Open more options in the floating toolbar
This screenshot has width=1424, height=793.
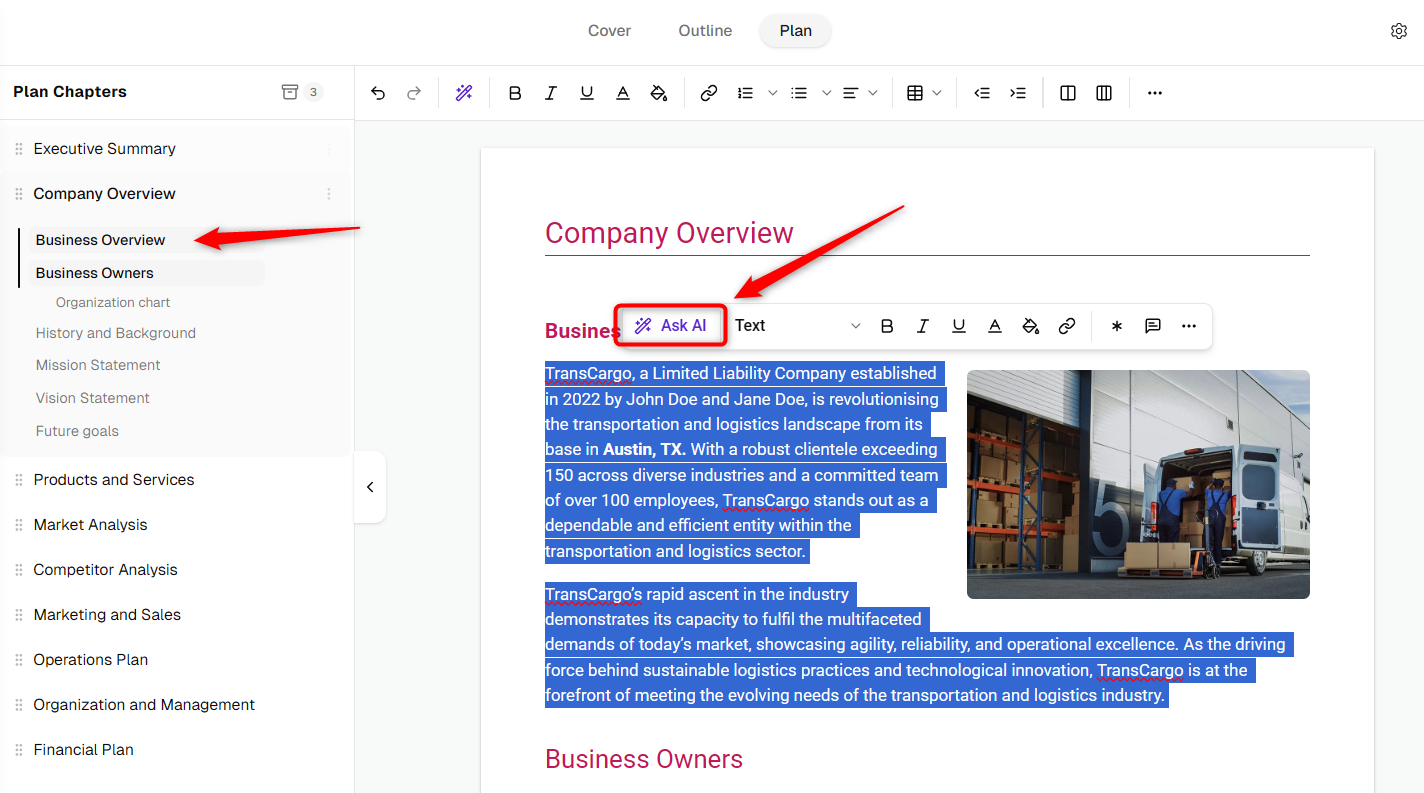1189,326
